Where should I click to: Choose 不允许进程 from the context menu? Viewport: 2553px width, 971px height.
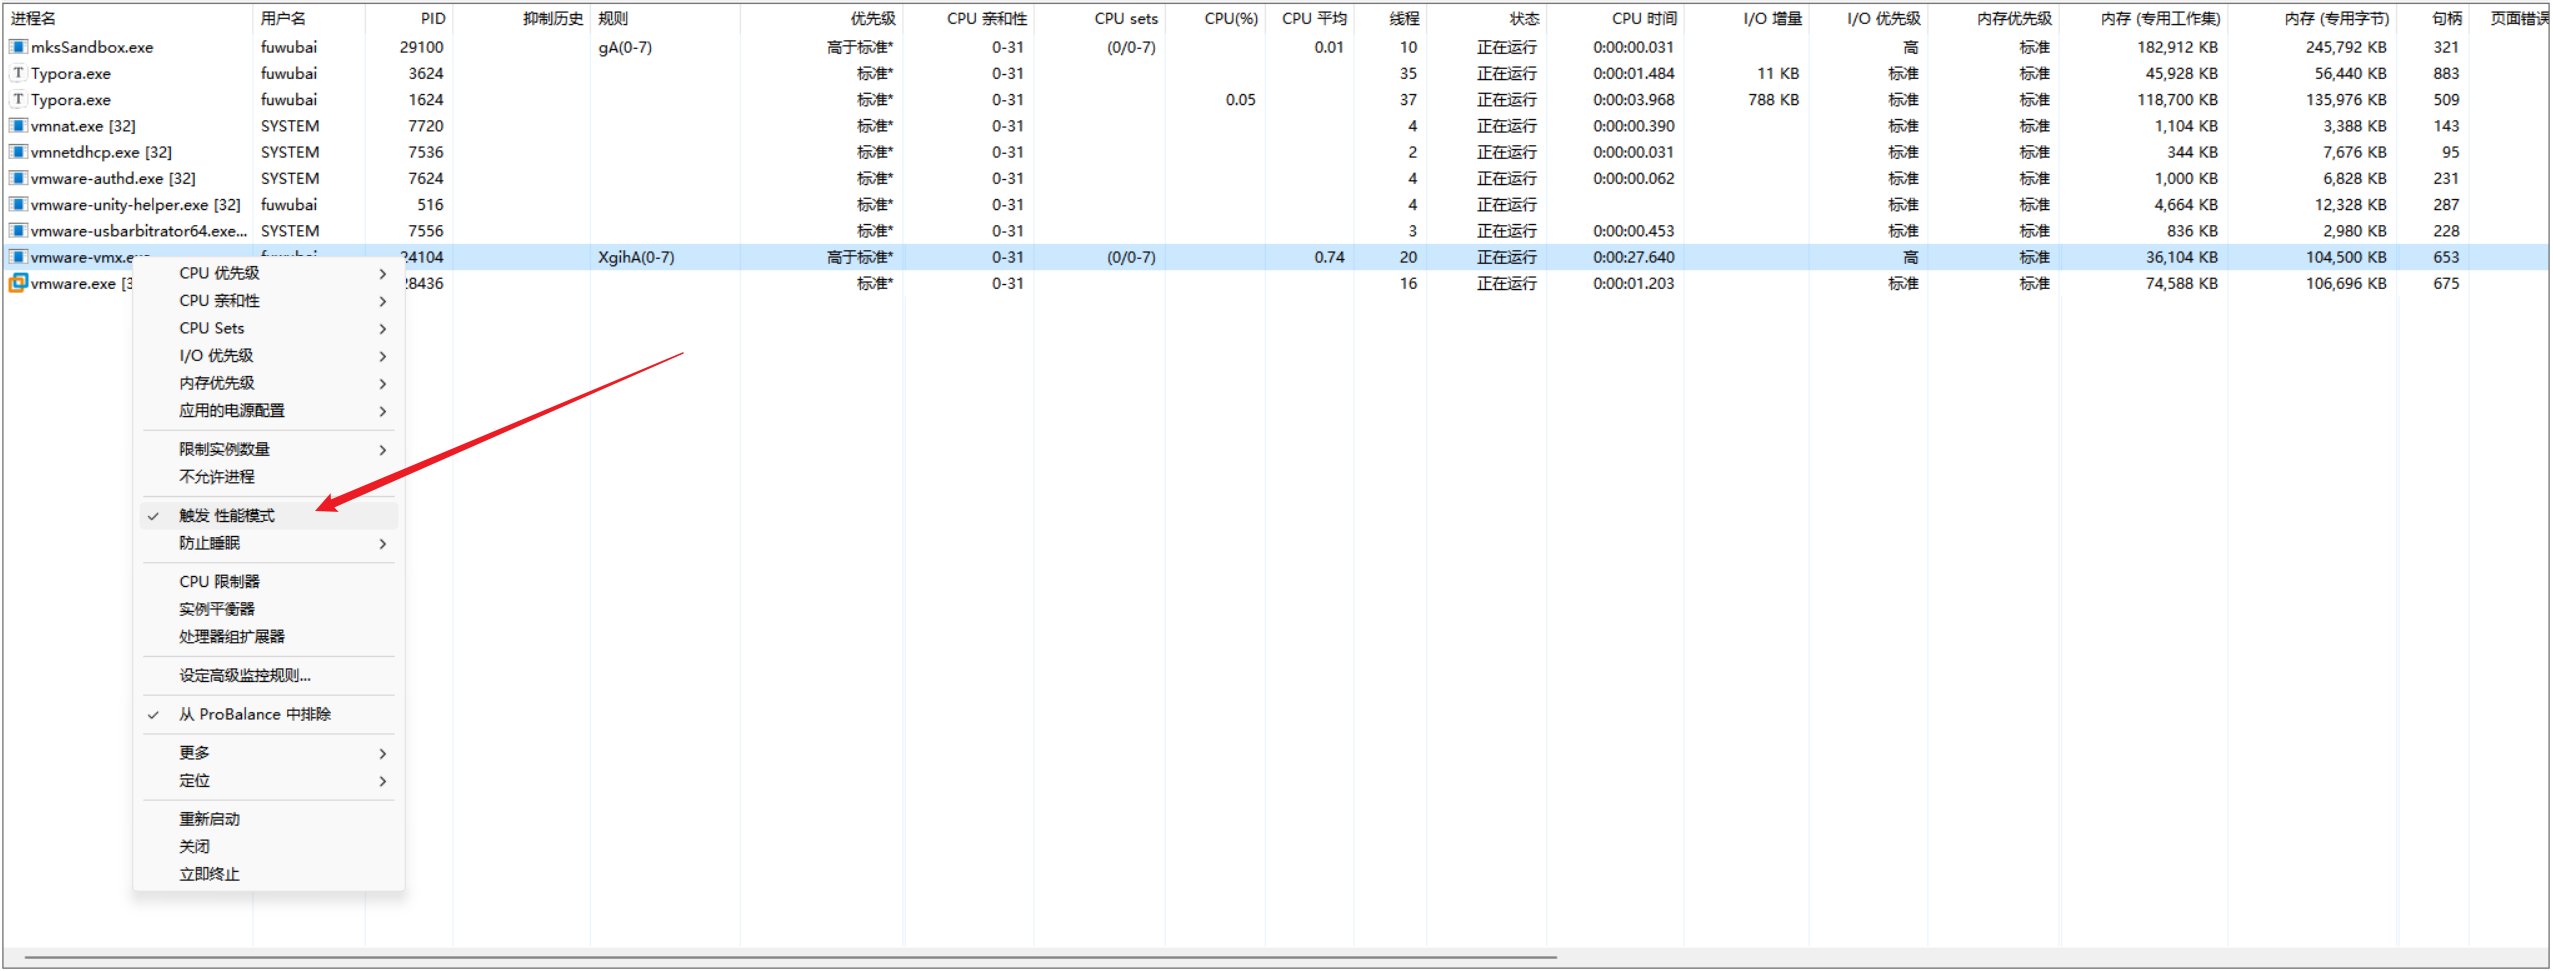pyautogui.click(x=270, y=477)
